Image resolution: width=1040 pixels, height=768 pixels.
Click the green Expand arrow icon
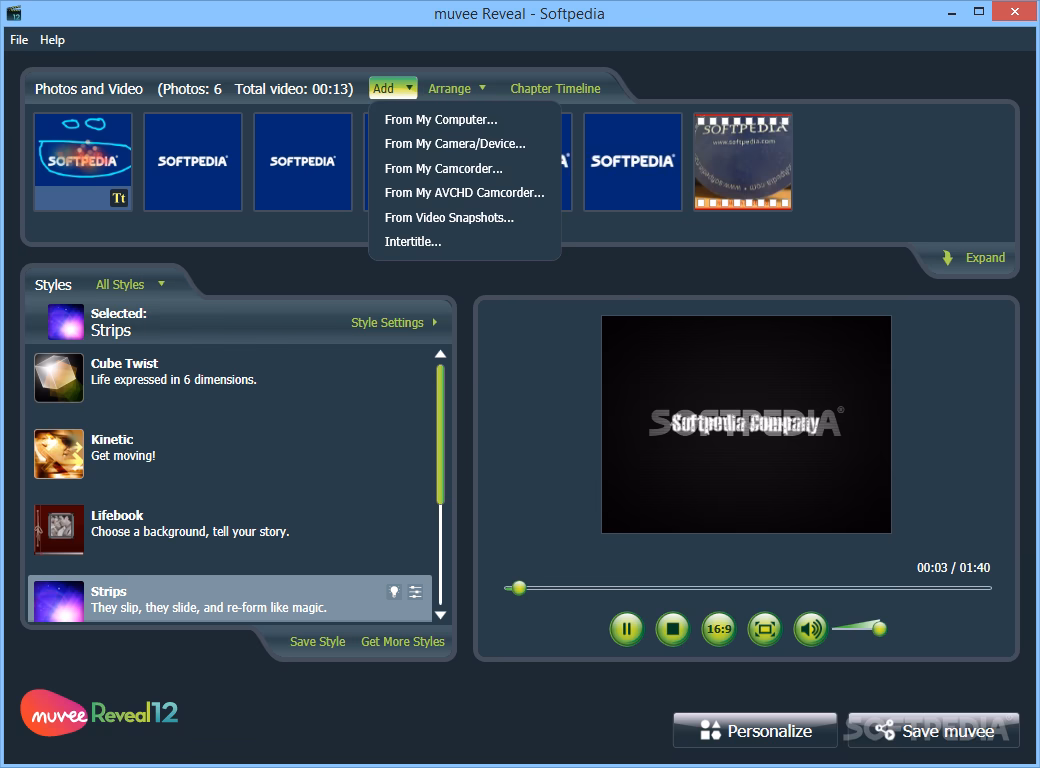[x=947, y=257]
